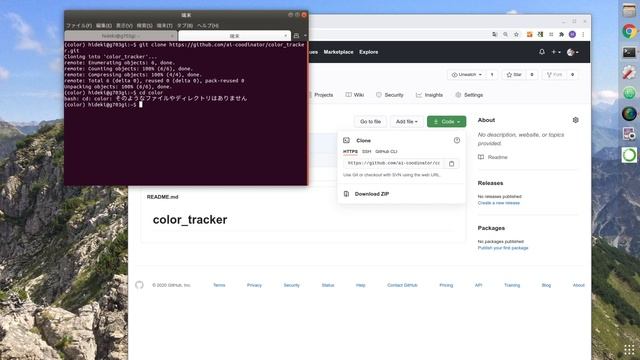The width and height of the screenshot is (640, 360).
Task: Select the GitHub CLI clone option
Action: (x=386, y=151)
